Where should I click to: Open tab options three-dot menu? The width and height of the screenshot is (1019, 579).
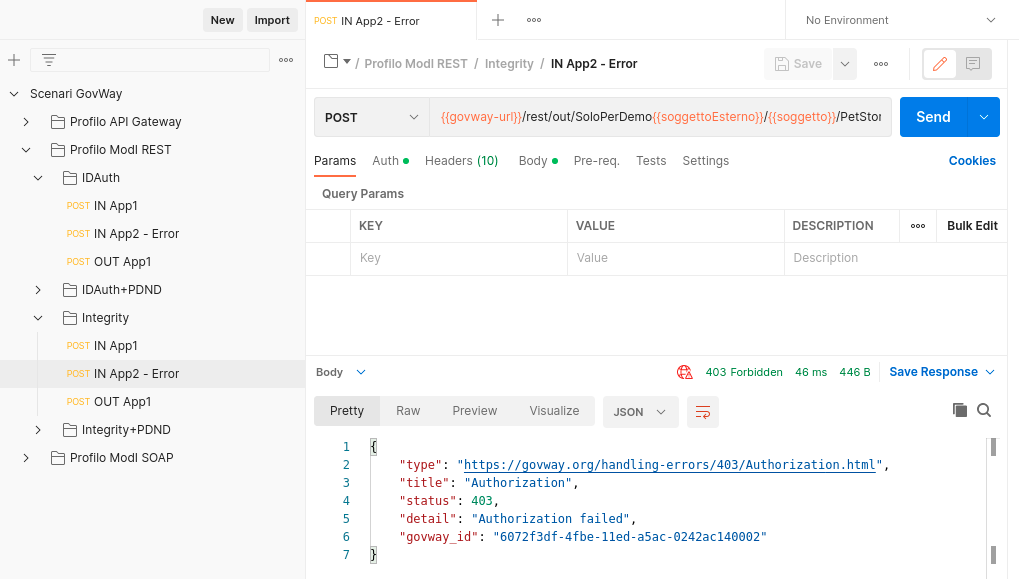click(534, 20)
